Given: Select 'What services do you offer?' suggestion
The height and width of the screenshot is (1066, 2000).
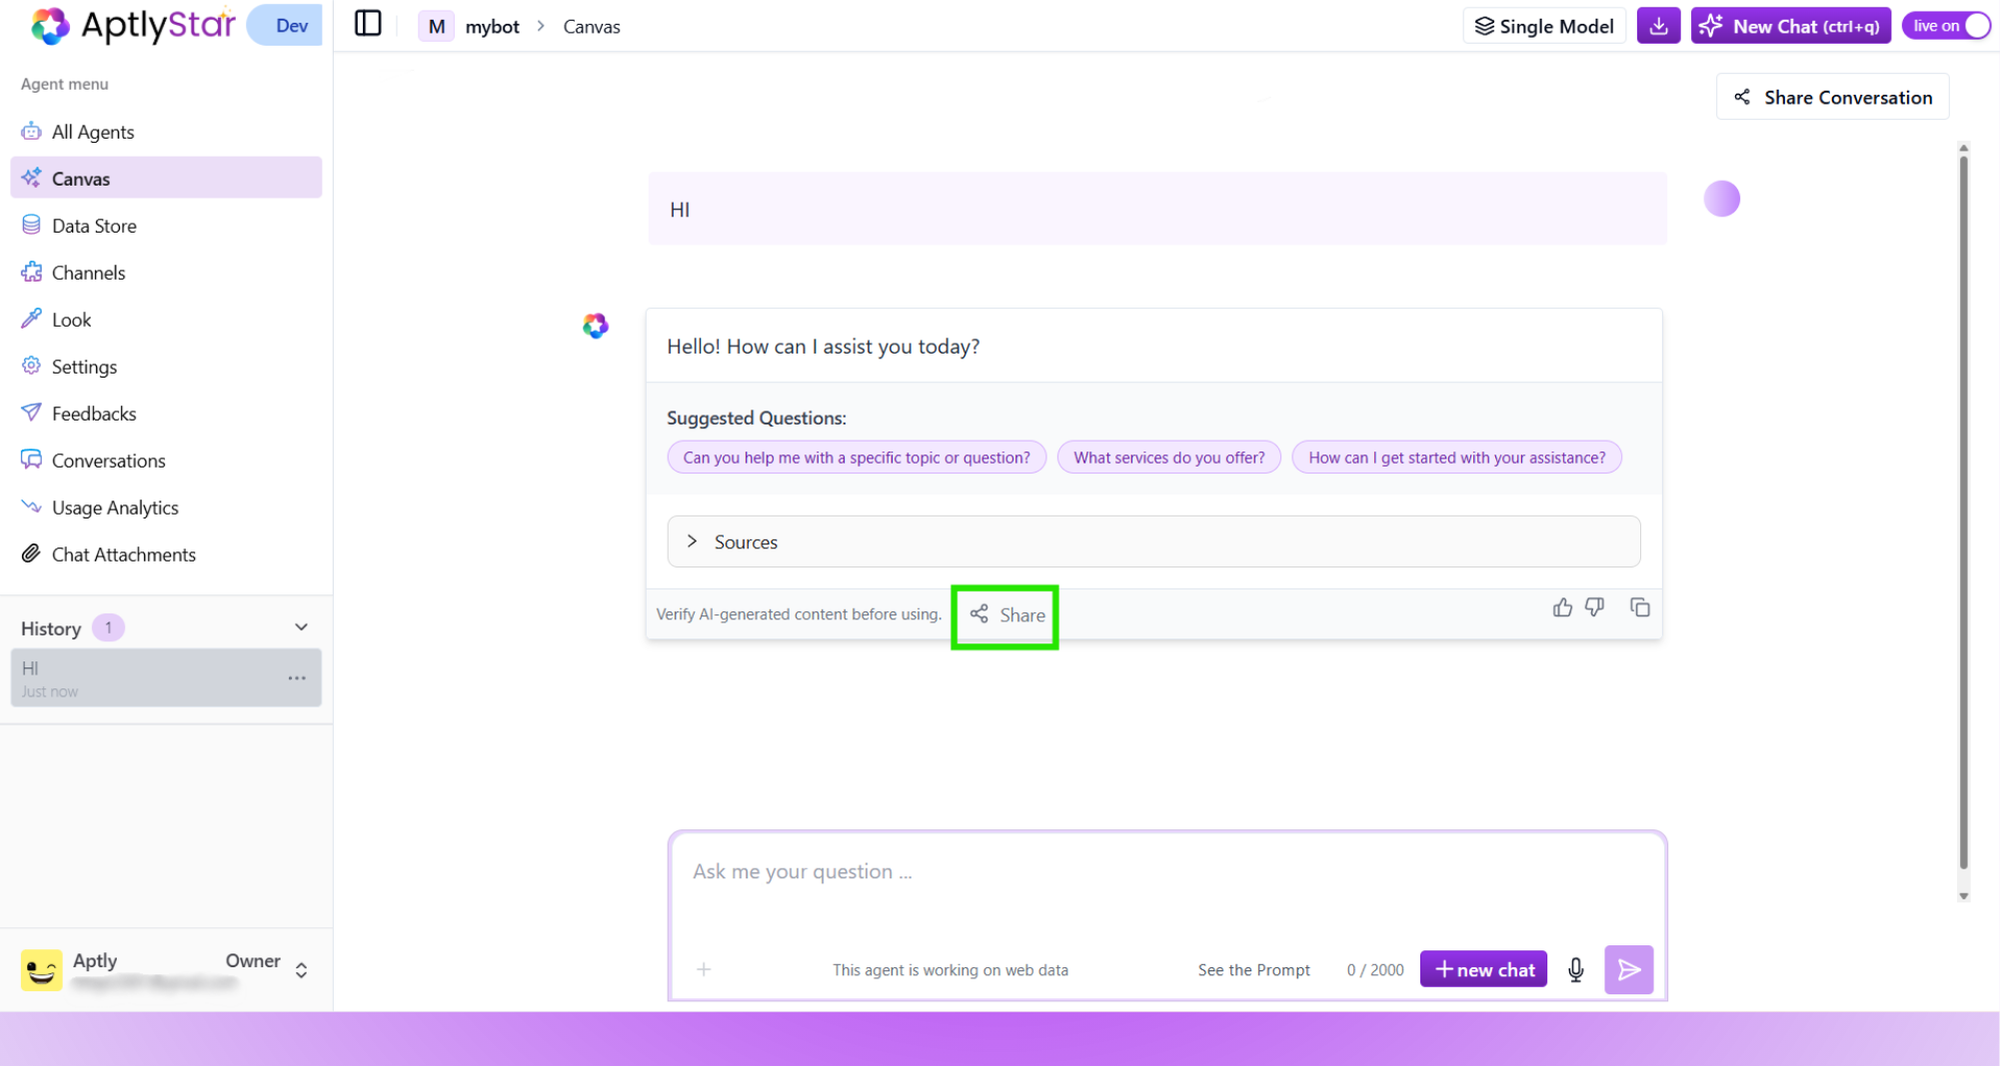Looking at the screenshot, I should (1168, 457).
